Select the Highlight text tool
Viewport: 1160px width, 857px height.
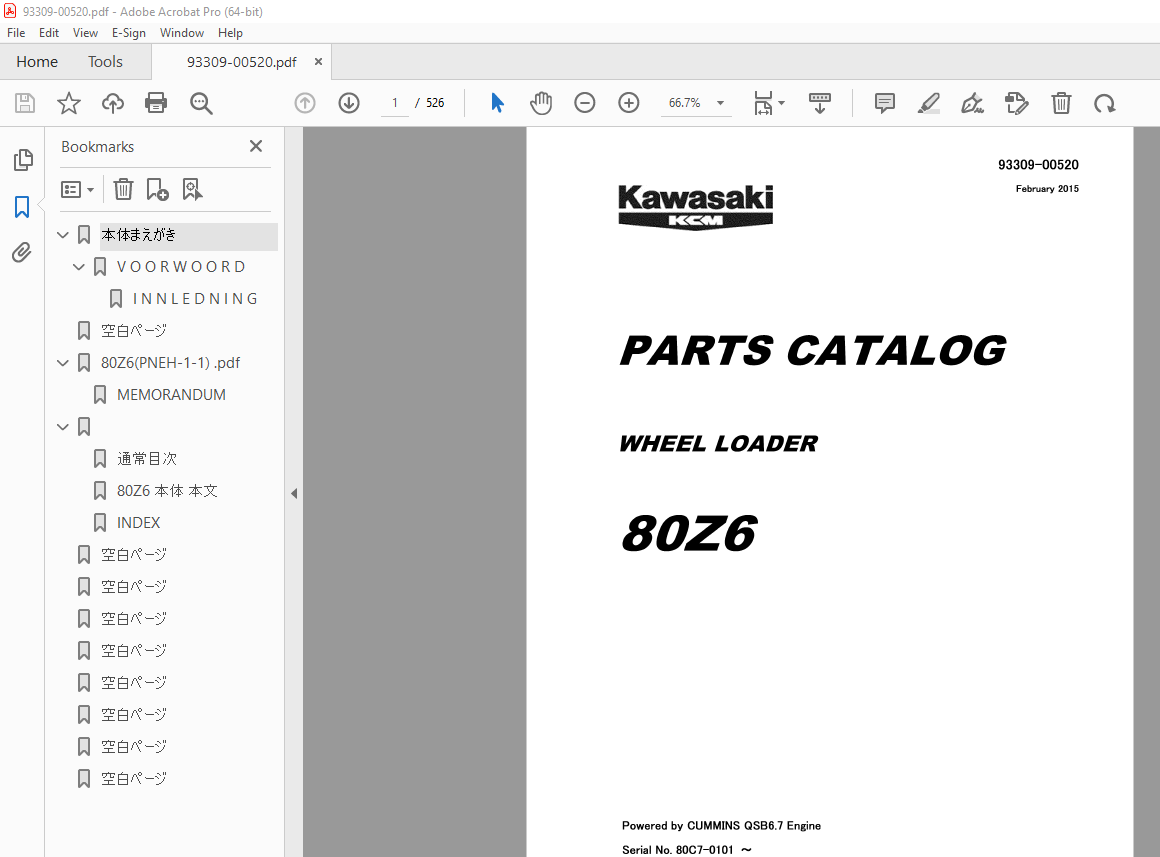coord(928,103)
